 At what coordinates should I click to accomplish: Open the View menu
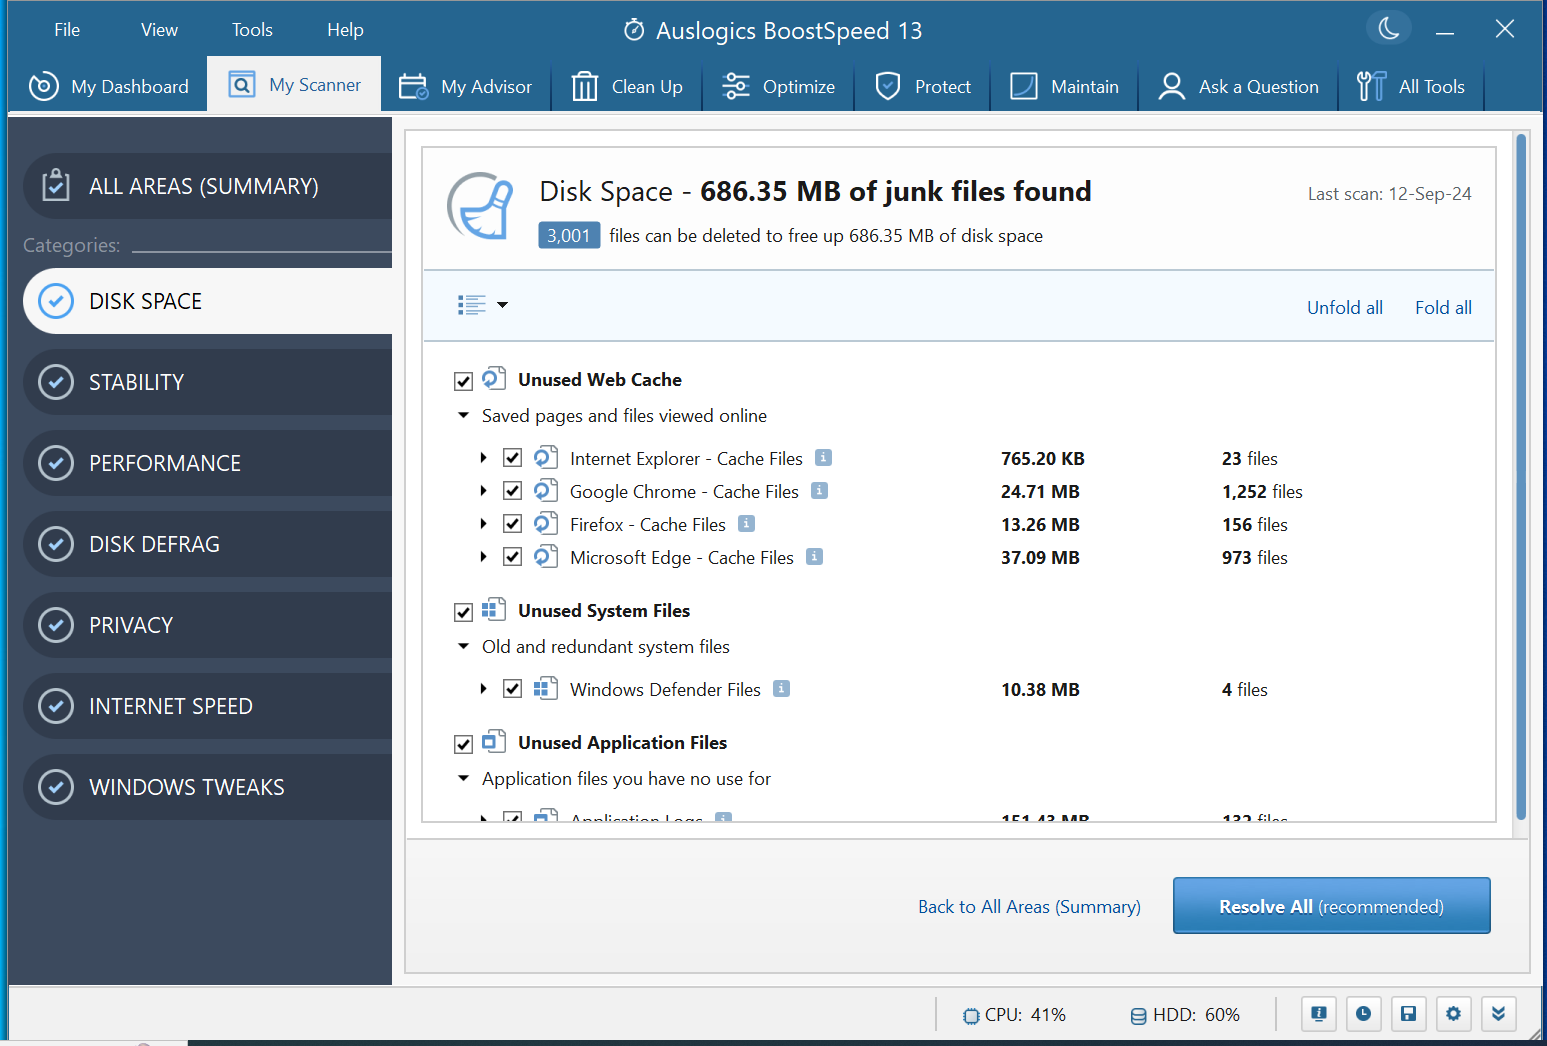click(159, 30)
